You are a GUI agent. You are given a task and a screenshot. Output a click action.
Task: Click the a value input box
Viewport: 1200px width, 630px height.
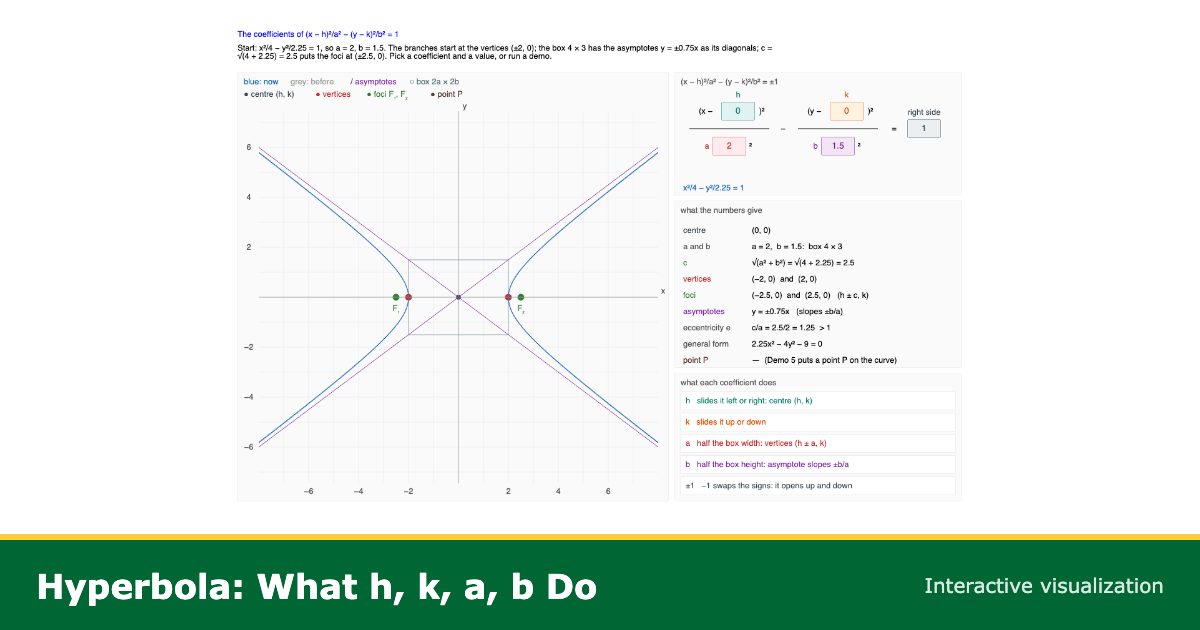pos(729,146)
